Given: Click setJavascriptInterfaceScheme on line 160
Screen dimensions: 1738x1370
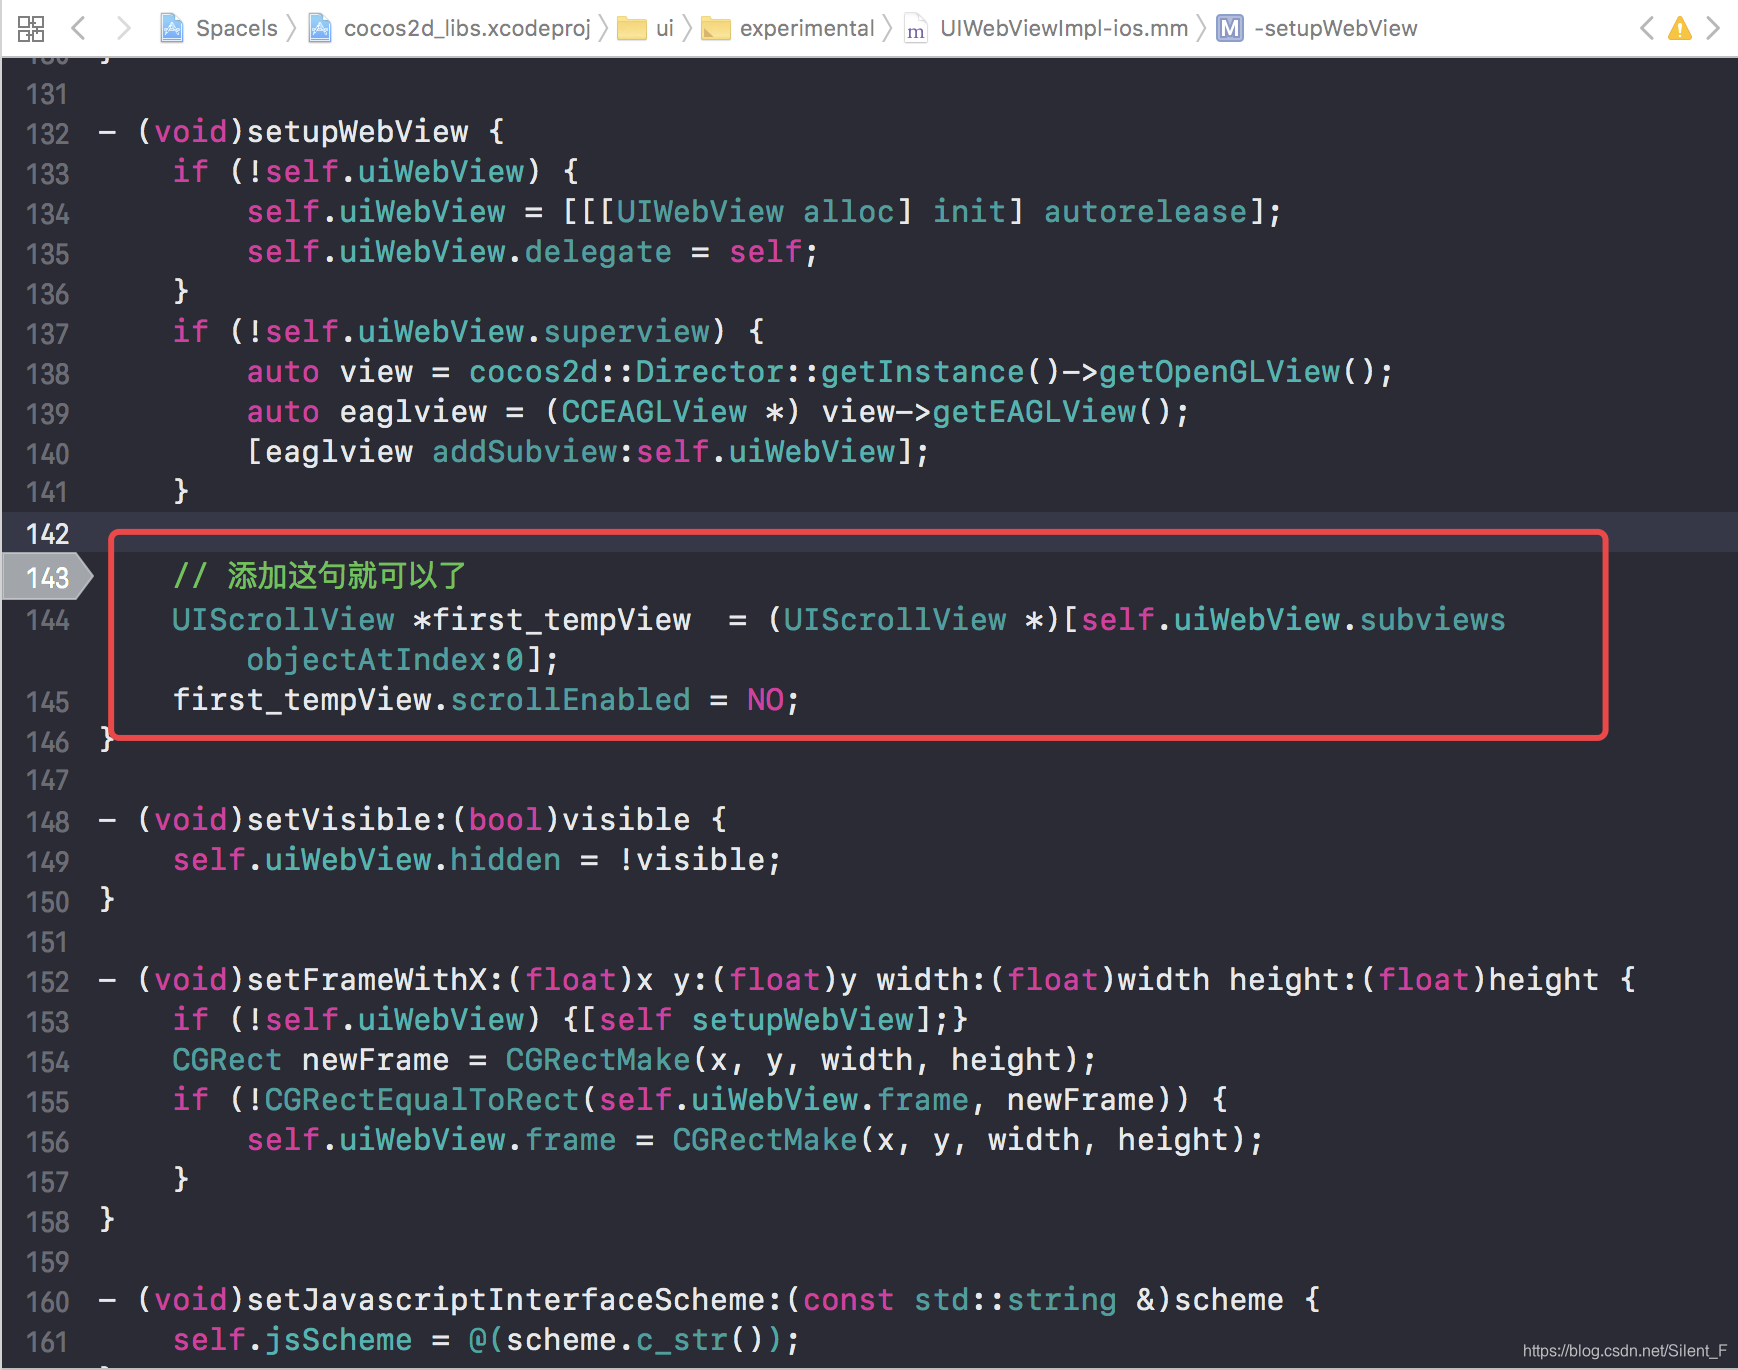Looking at the screenshot, I should point(506,1299).
